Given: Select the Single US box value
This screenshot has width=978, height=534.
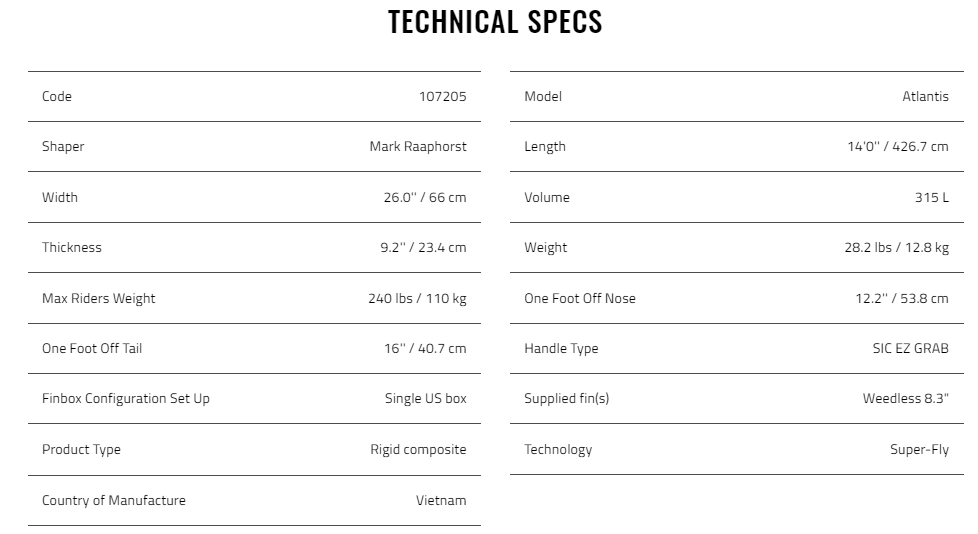Looking at the screenshot, I should 425,399.
